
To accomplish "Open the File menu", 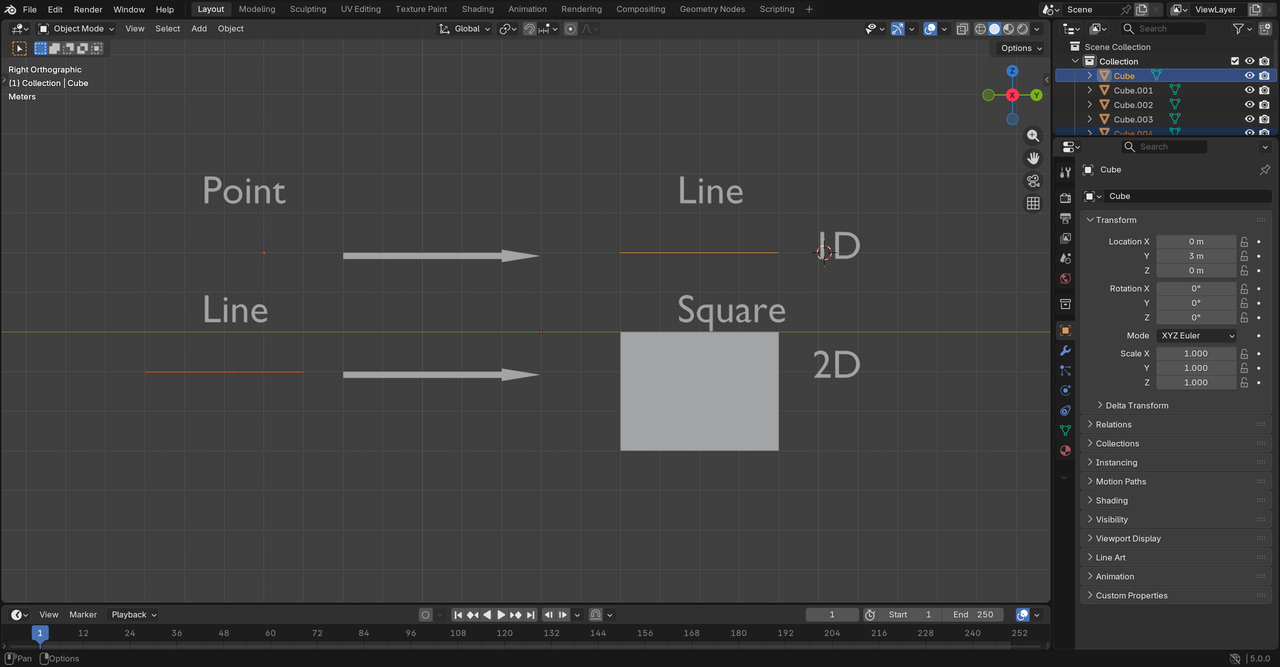I will (x=30, y=9).
